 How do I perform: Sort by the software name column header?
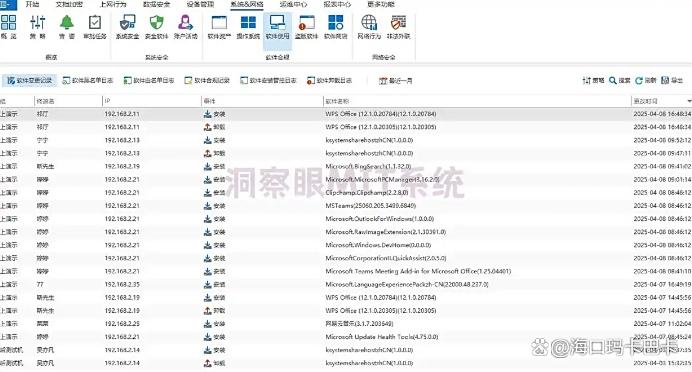(477, 101)
